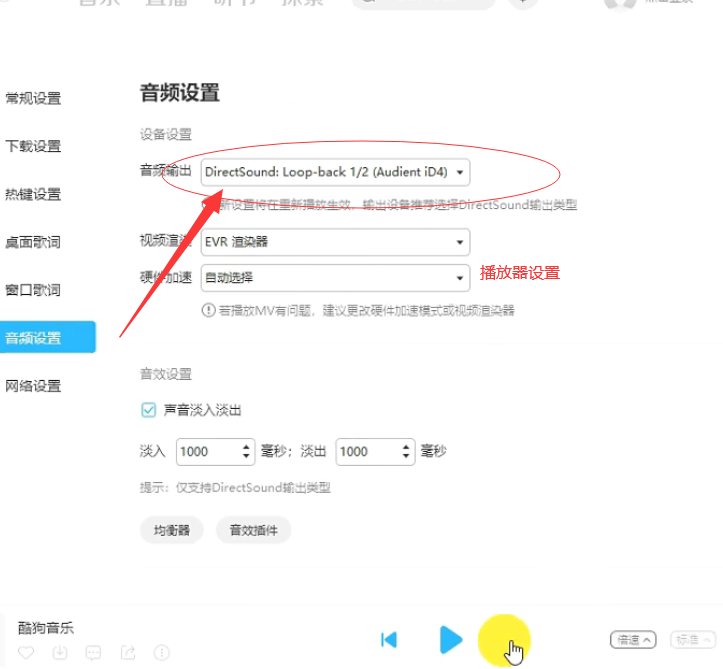Toggle the 声音淡入淡出 checkbox
The image size is (723, 669).
click(148, 410)
